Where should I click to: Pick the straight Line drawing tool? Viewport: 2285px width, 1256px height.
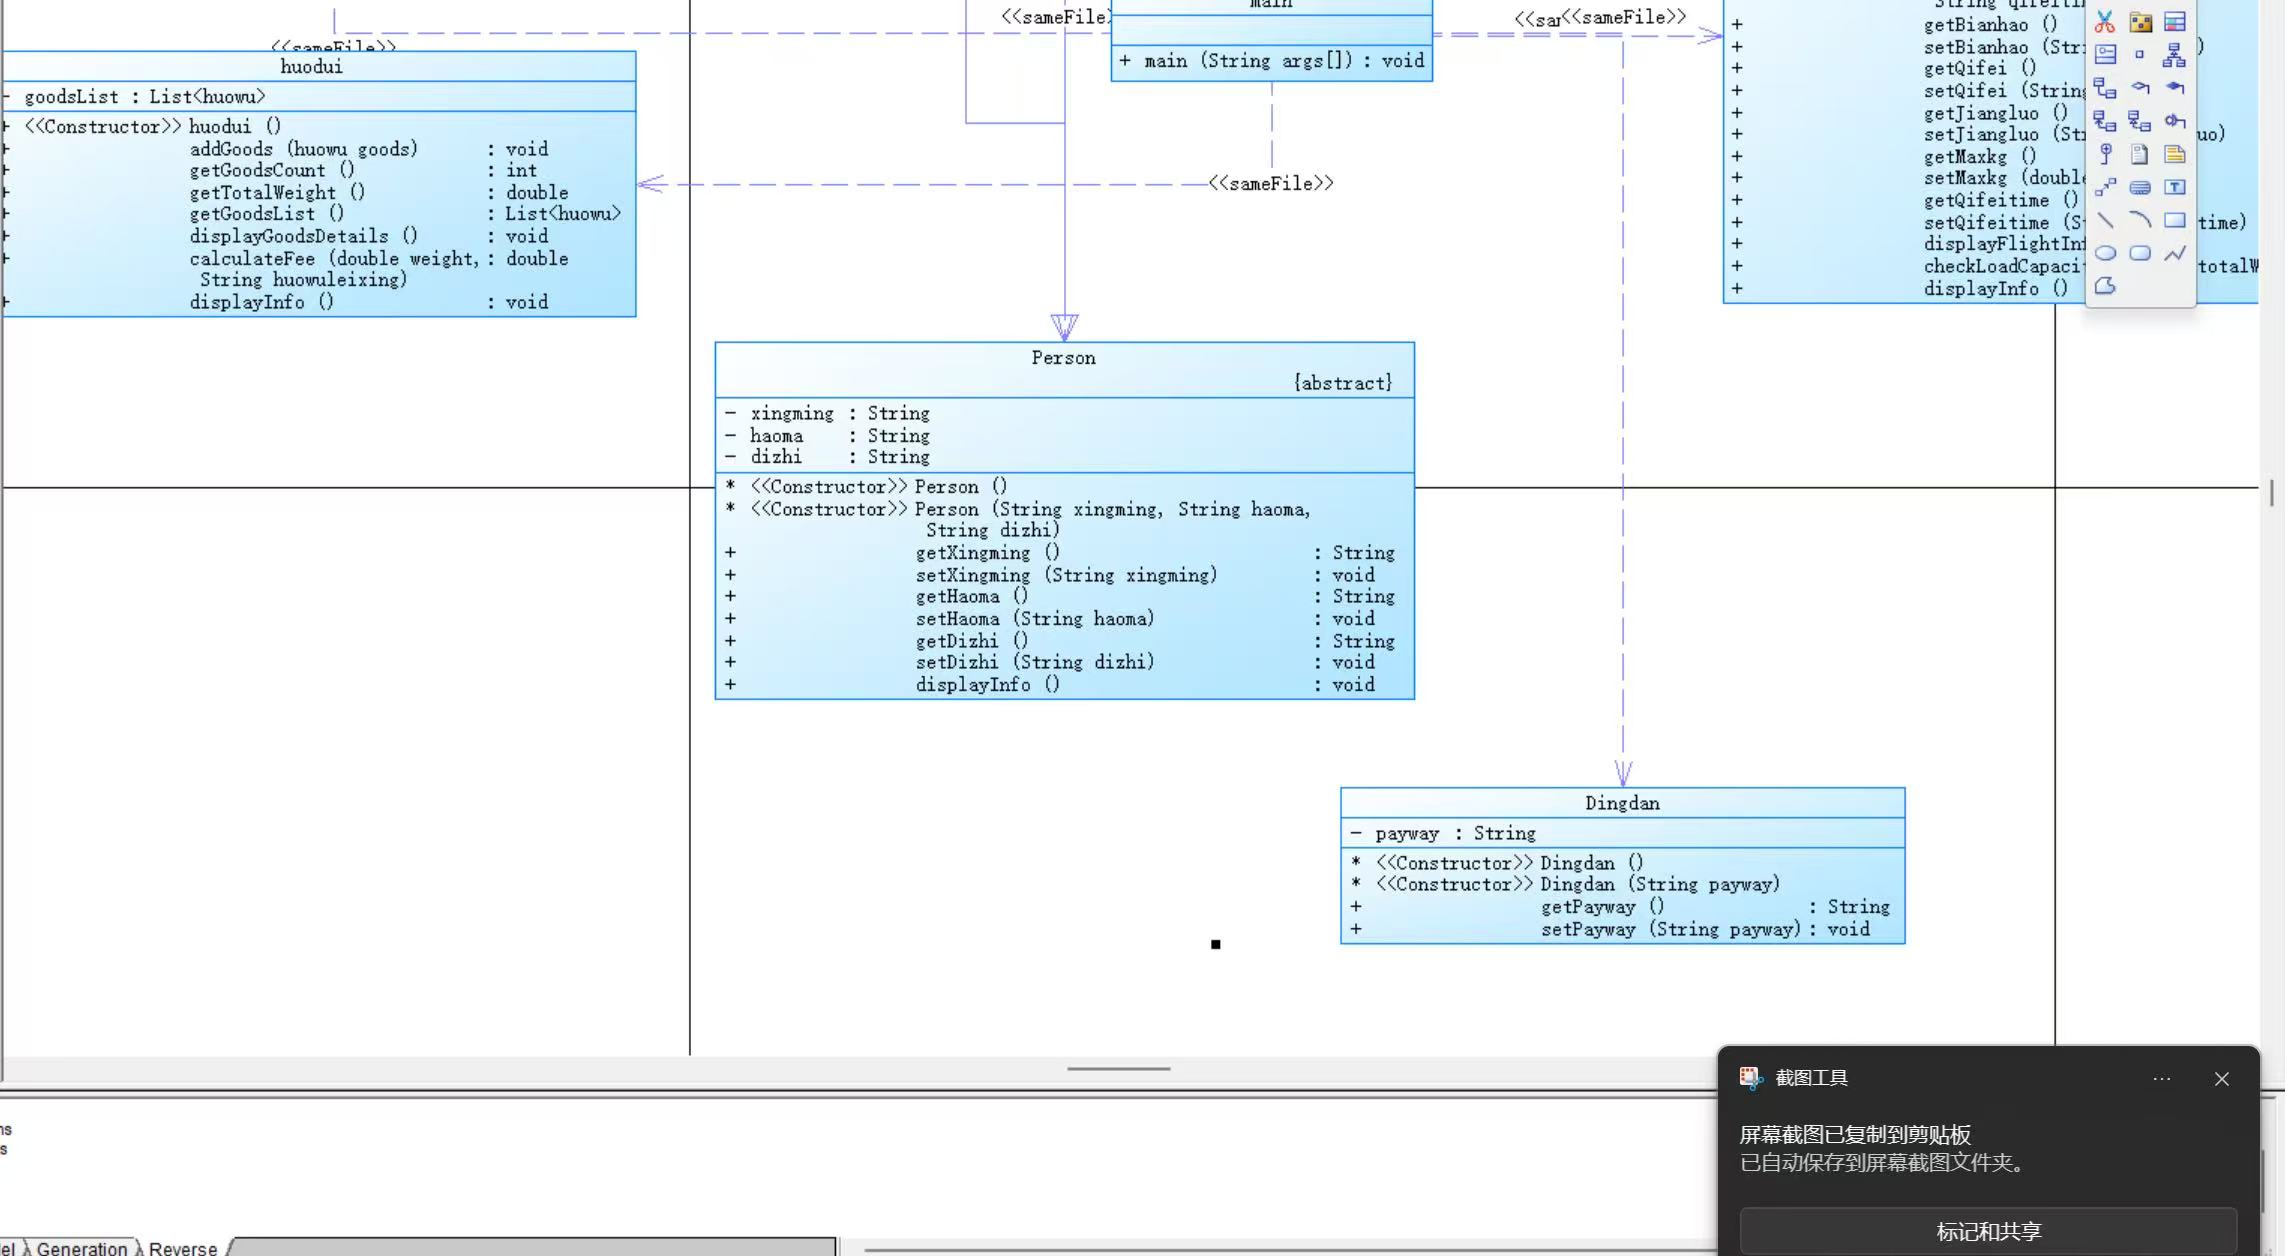pos(2105,220)
